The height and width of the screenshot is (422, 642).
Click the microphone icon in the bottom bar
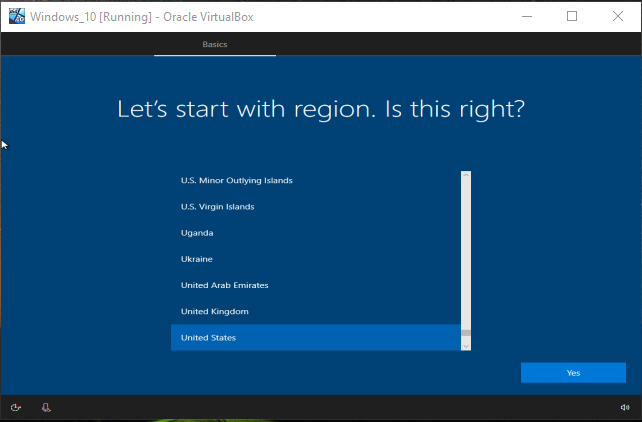[x=46, y=407]
